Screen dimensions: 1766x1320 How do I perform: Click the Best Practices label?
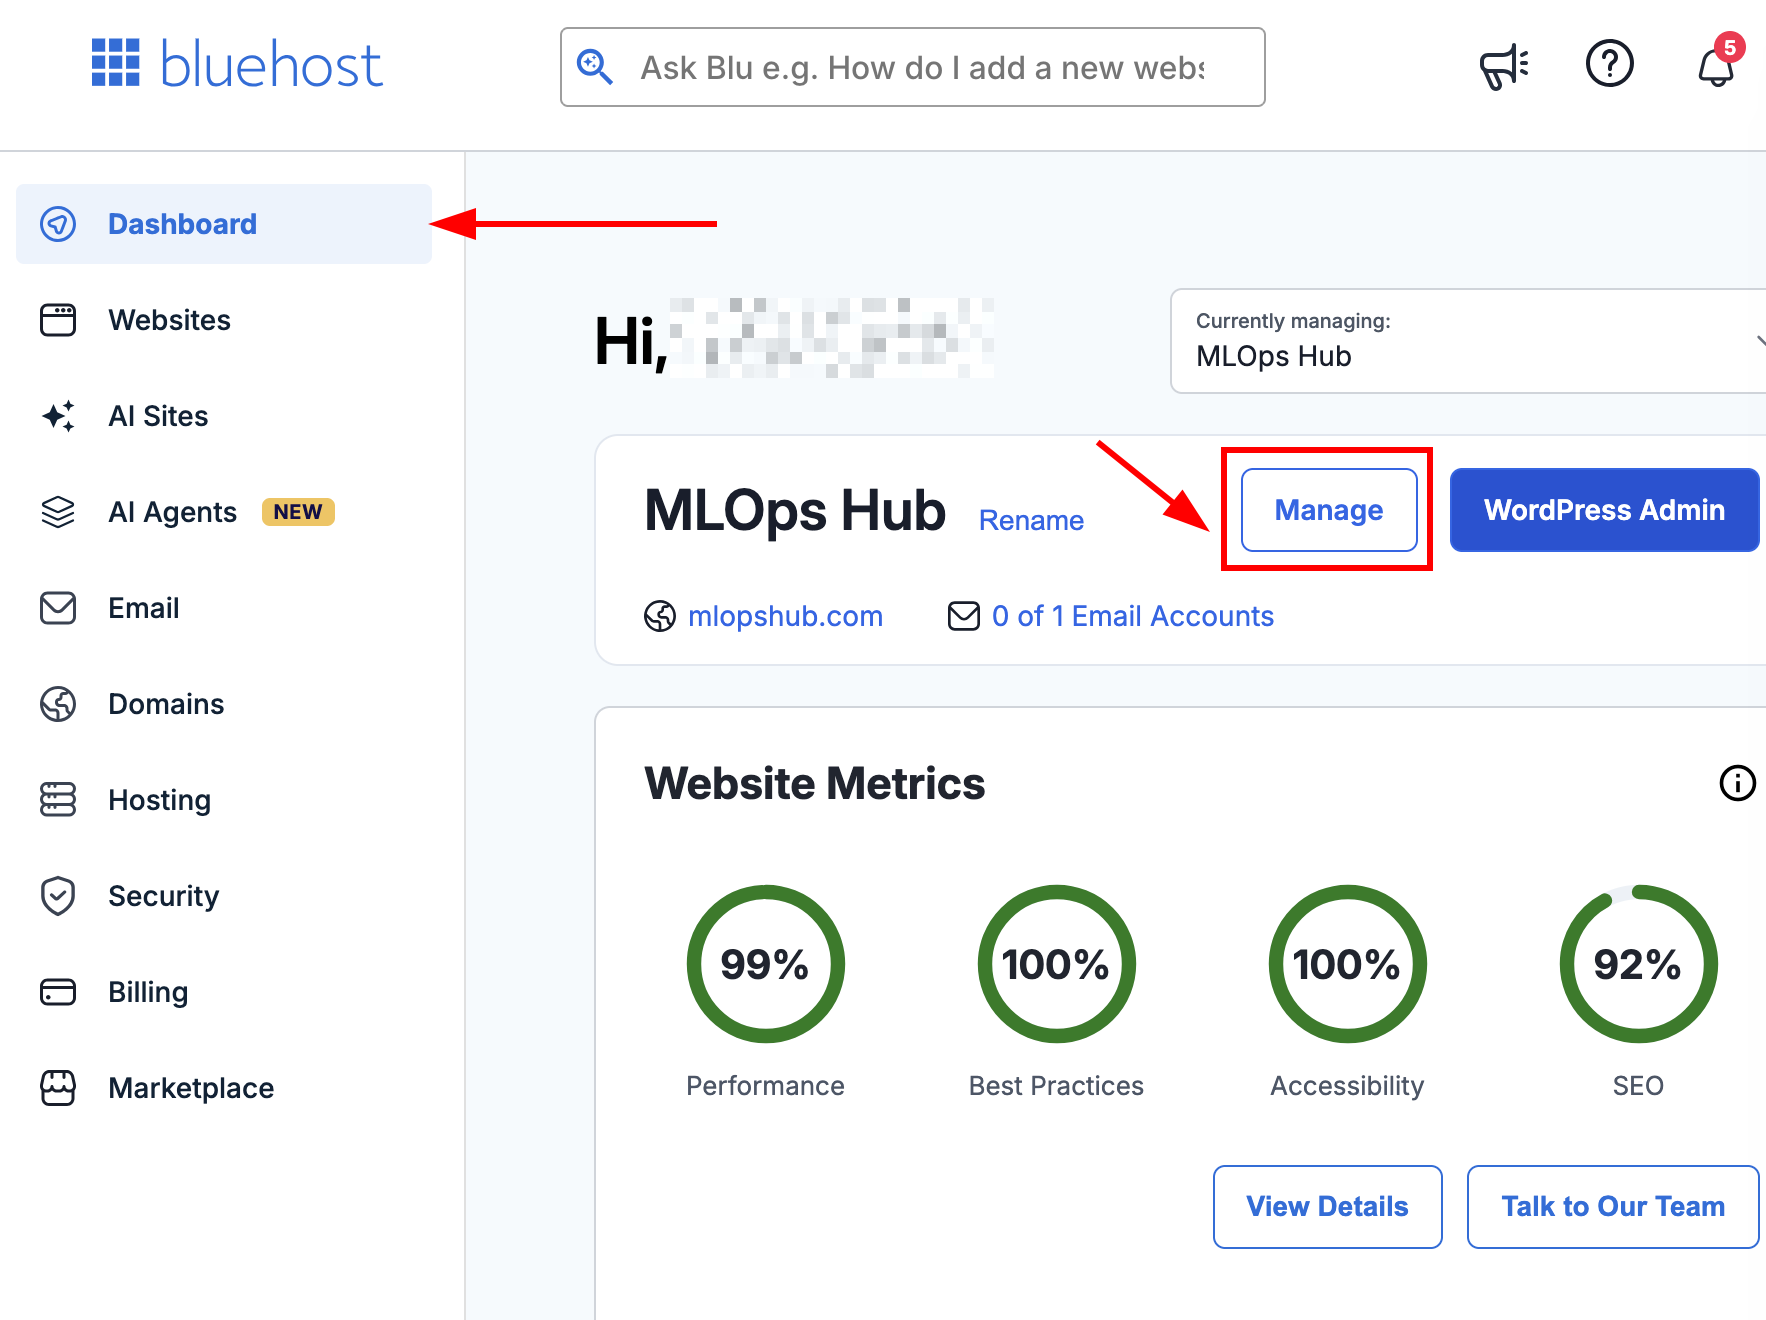coord(1056,1086)
